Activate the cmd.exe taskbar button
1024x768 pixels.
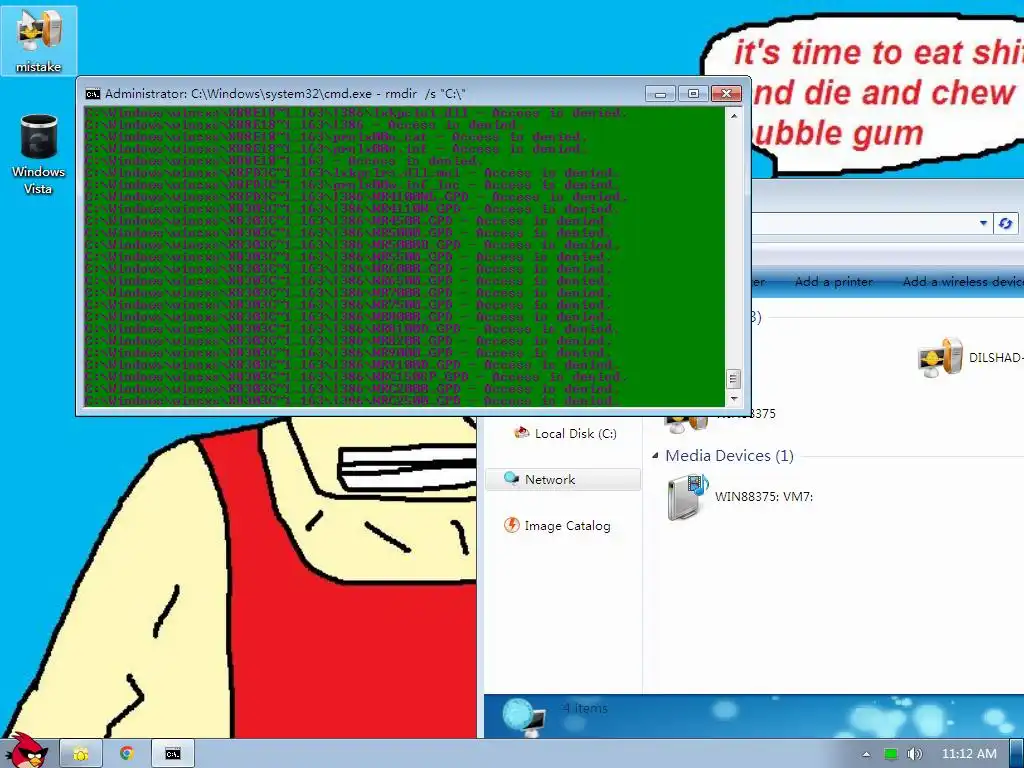(172, 754)
